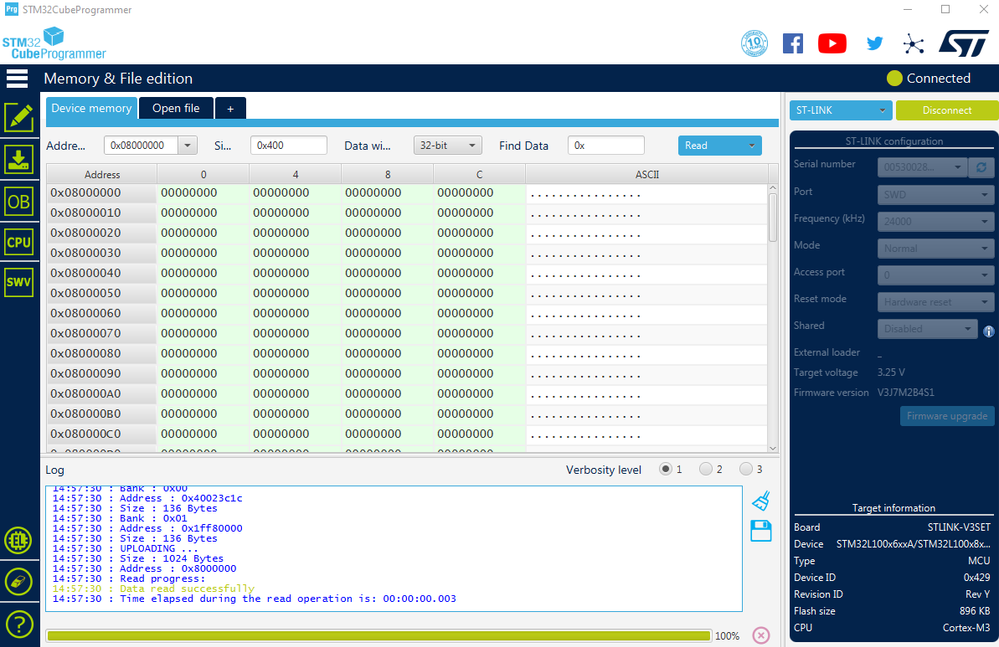The image size is (999, 647).
Task: Click the STM32CubeProgrammer logo
Action: point(54,43)
